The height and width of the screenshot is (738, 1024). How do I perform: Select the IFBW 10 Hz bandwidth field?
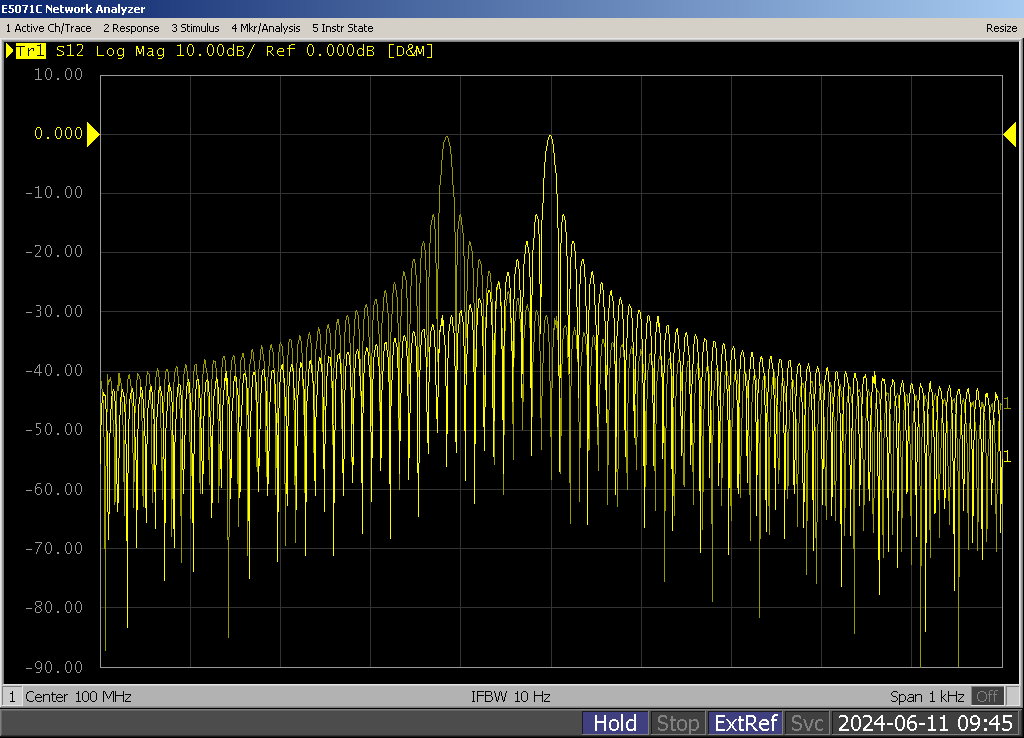(x=511, y=696)
